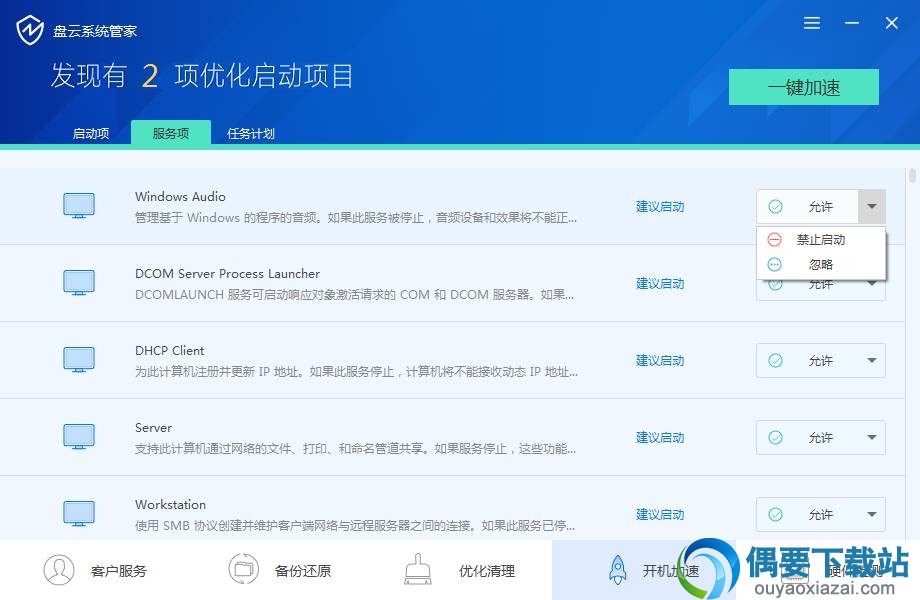The height and width of the screenshot is (600, 920).
Task: Click the service list vertical scrollbar thumb
Action: [x=912, y=175]
